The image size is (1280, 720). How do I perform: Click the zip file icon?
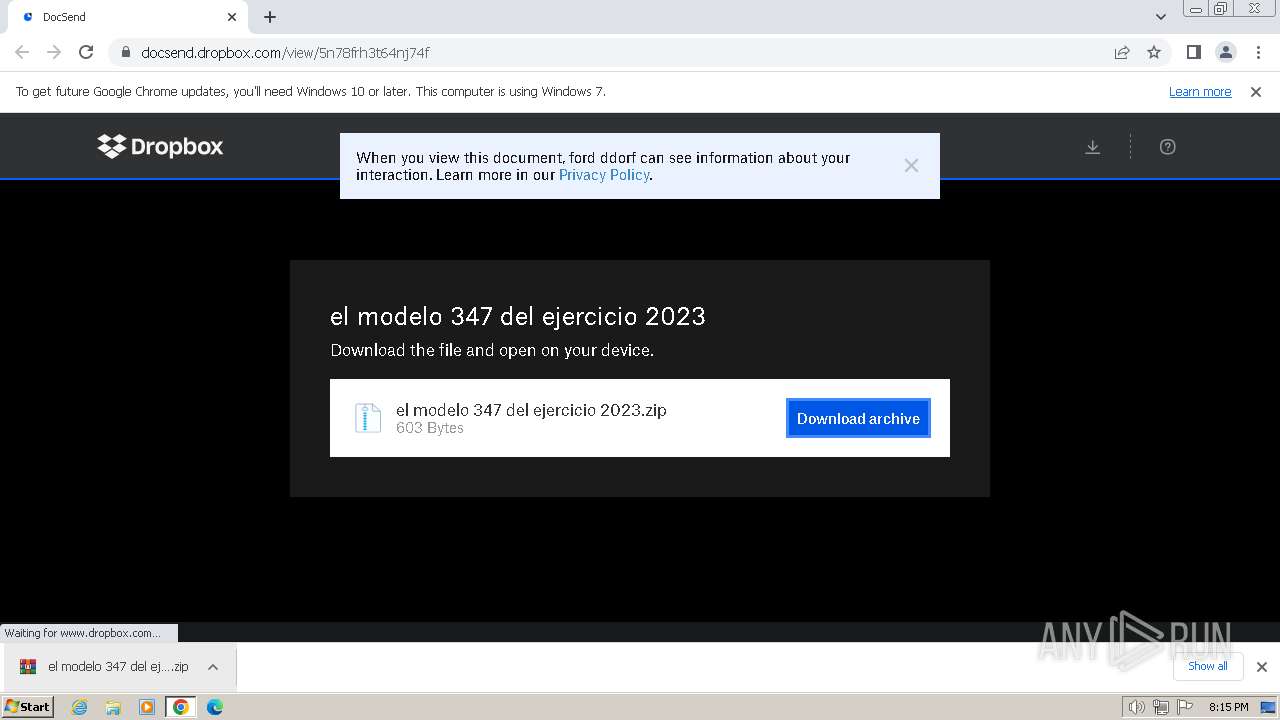[x=368, y=418]
